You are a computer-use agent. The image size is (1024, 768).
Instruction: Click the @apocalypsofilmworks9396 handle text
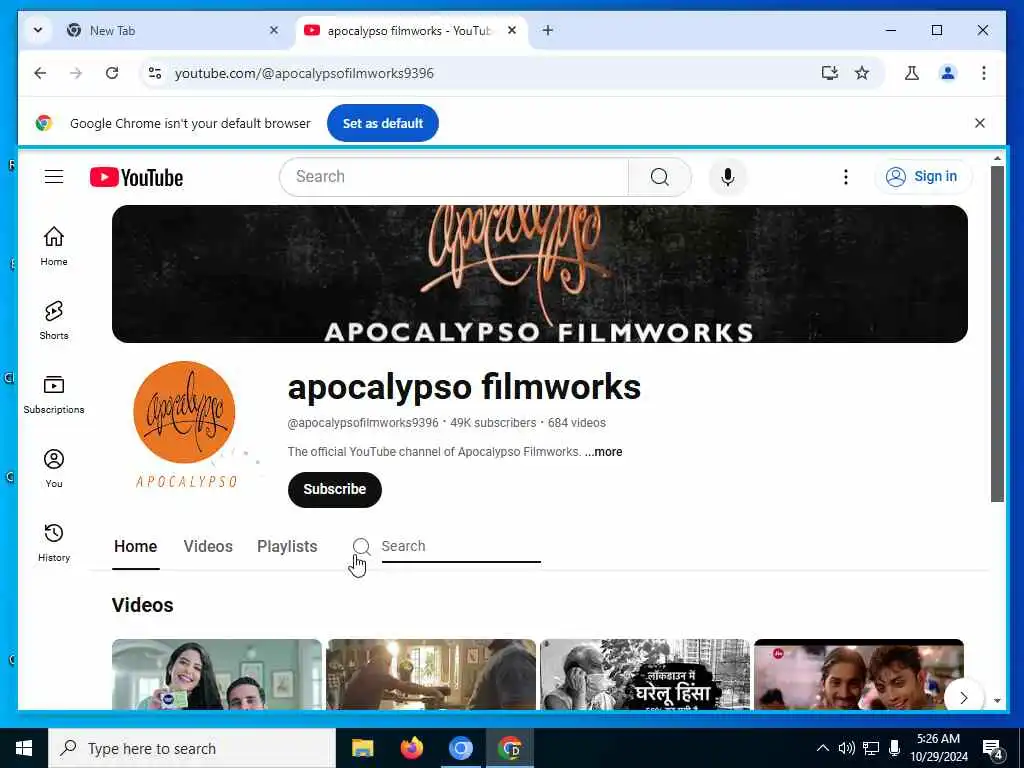pyautogui.click(x=363, y=423)
